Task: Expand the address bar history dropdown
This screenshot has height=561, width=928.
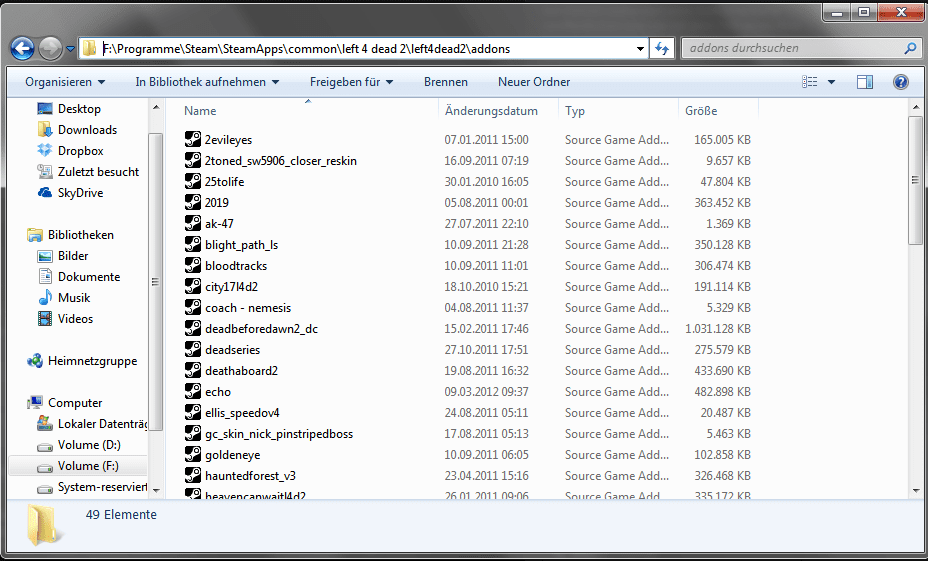Action: tap(640, 49)
